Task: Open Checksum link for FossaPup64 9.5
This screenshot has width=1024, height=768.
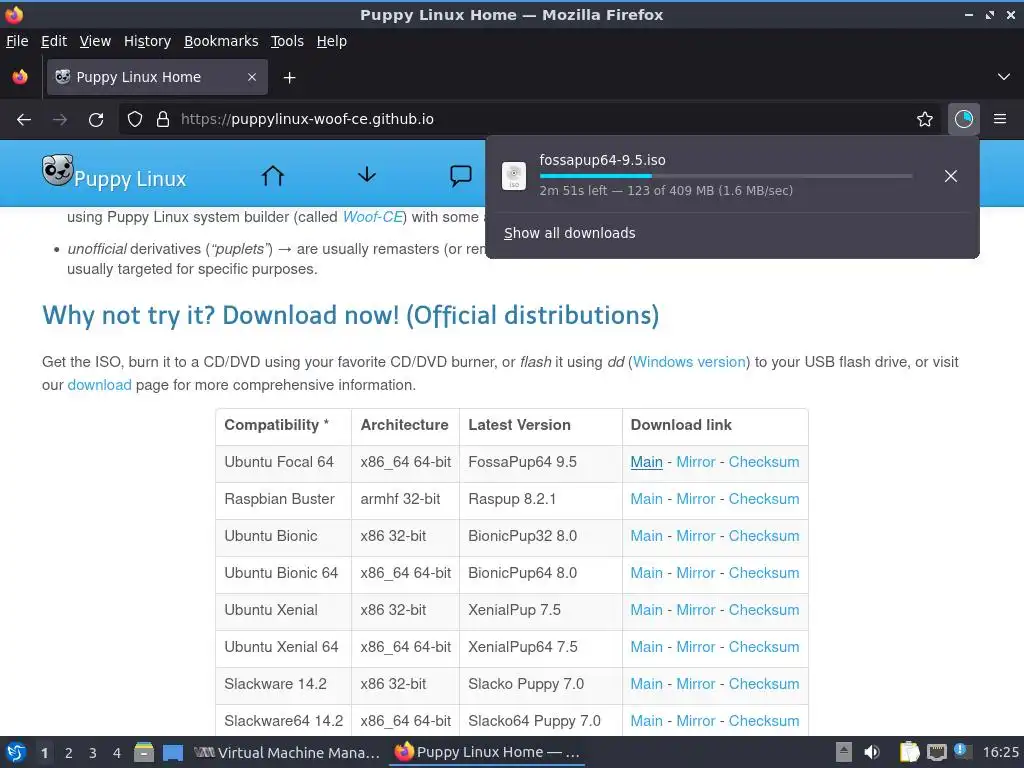Action: 763,462
